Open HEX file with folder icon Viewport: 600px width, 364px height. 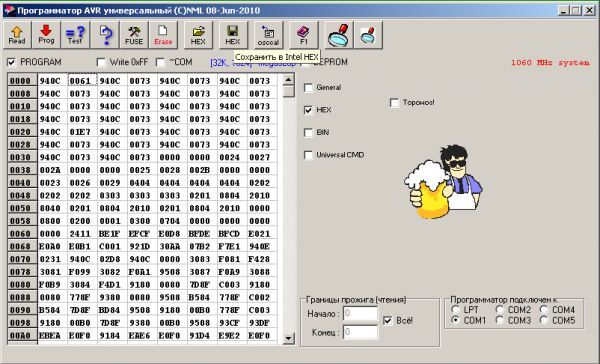tap(198, 35)
